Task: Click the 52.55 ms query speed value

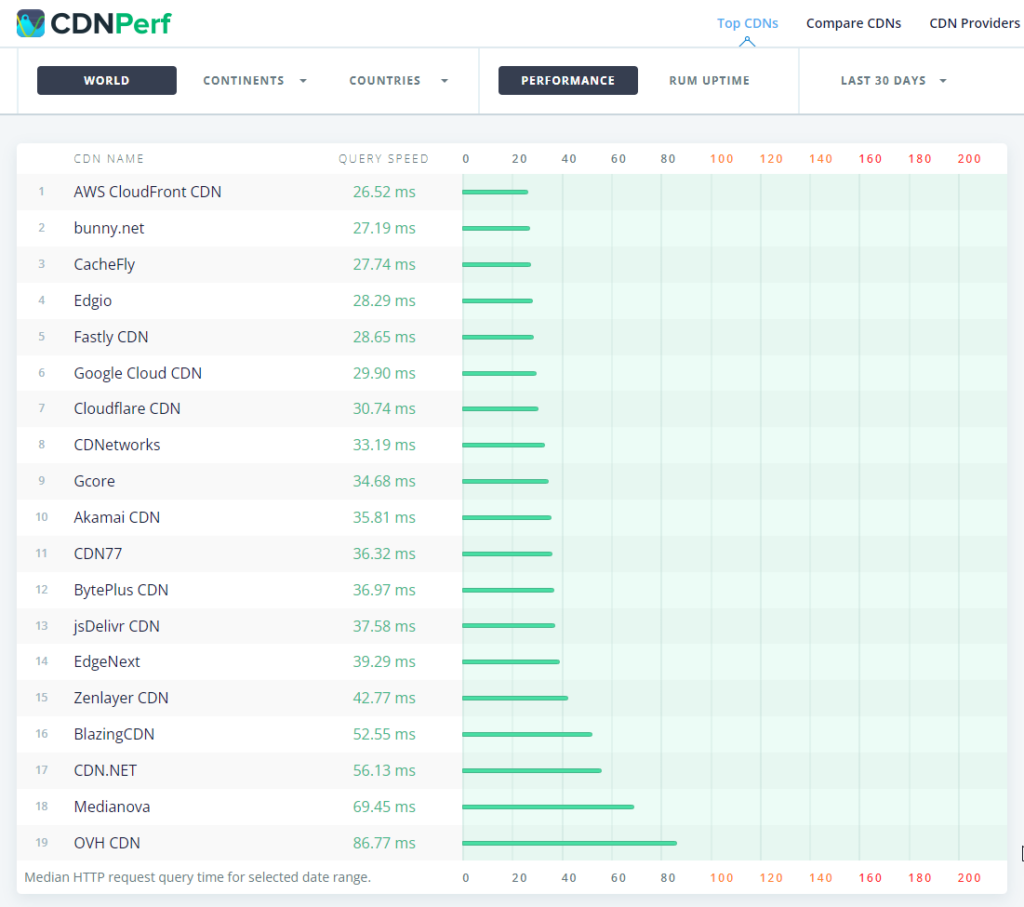Action: click(x=384, y=734)
